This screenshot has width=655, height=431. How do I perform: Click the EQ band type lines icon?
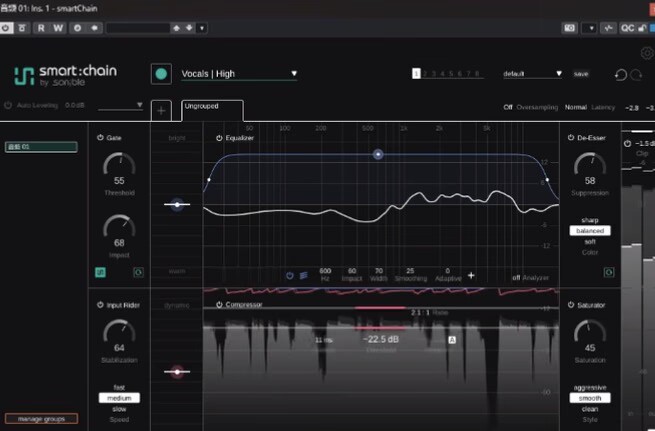tap(304, 275)
